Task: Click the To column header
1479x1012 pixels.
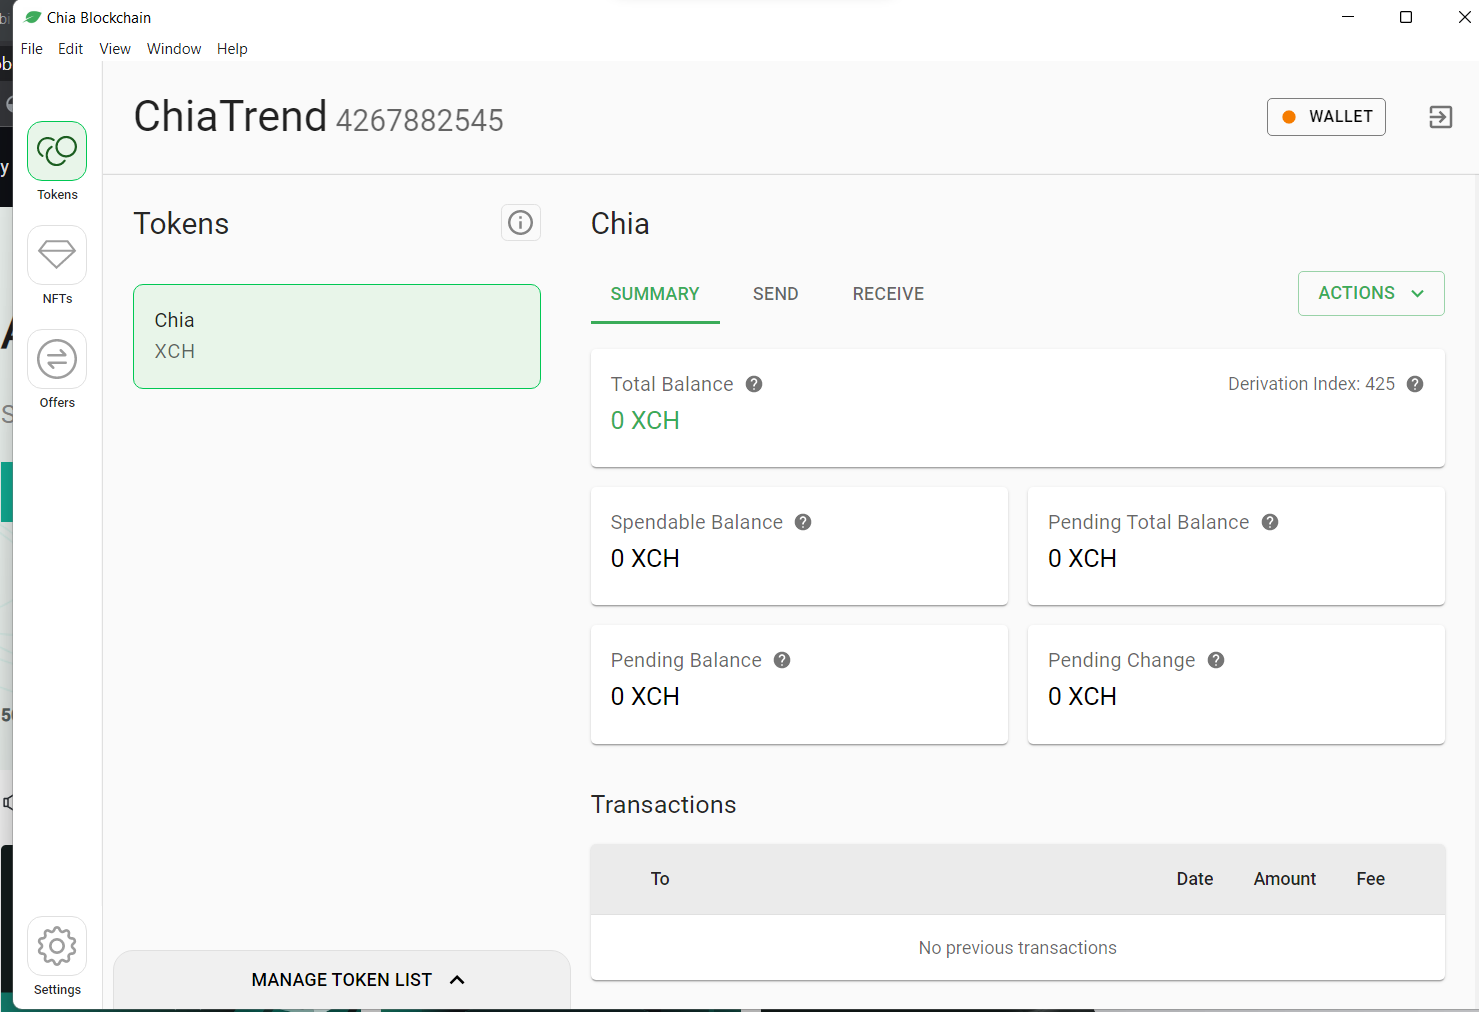Action: coord(660,879)
